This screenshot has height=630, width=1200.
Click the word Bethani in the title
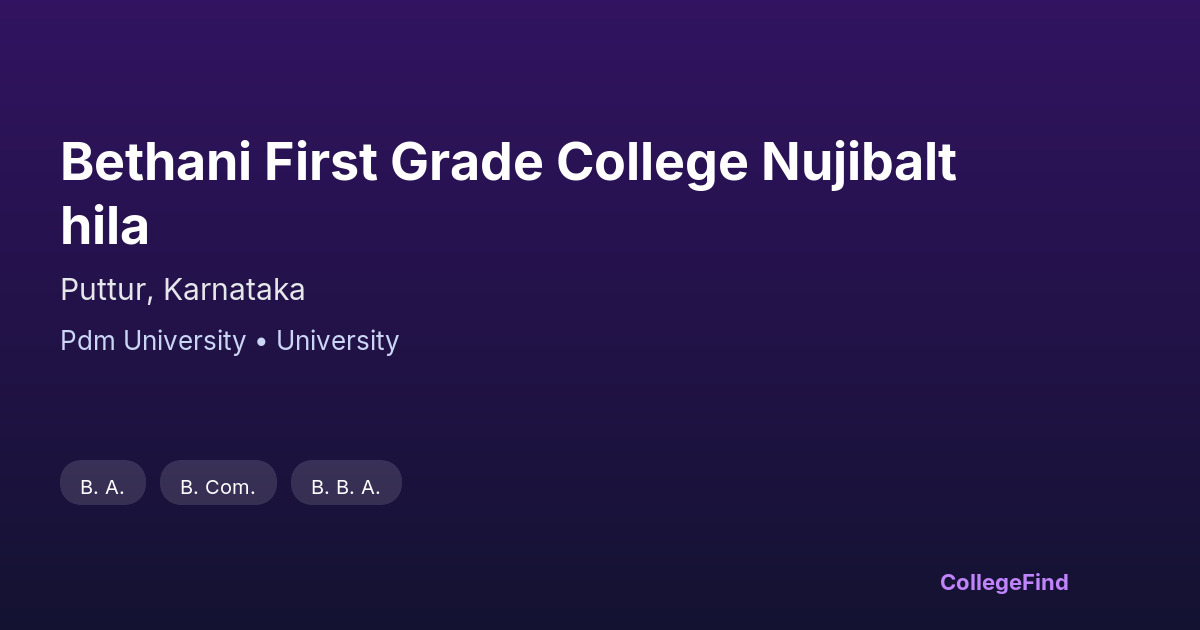pyautogui.click(x=155, y=163)
